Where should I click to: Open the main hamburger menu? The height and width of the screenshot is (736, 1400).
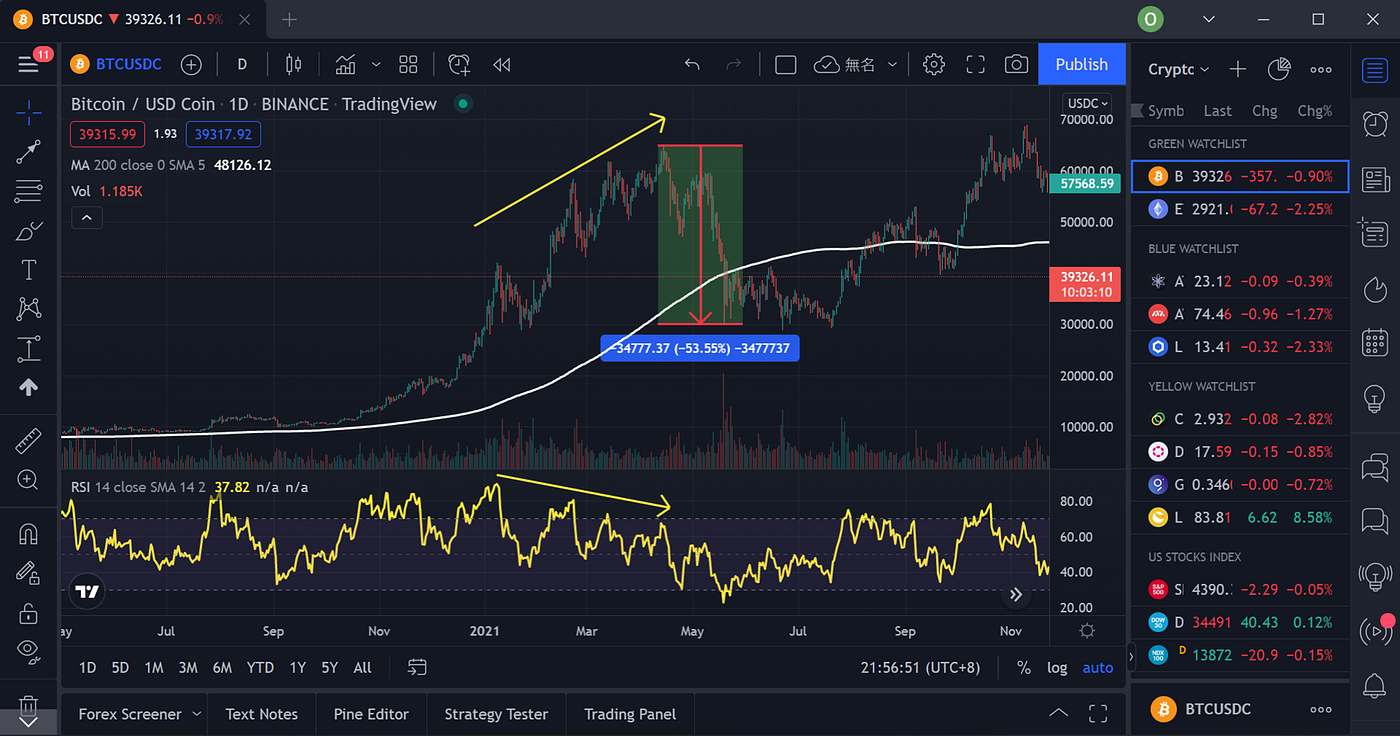(28, 64)
